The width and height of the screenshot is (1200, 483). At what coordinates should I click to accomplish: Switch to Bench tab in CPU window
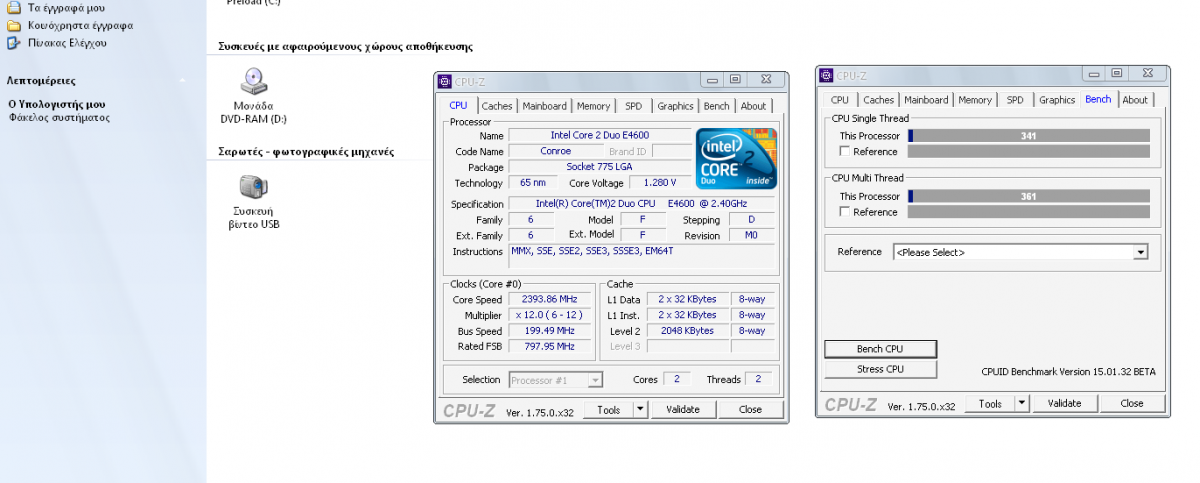[x=716, y=106]
